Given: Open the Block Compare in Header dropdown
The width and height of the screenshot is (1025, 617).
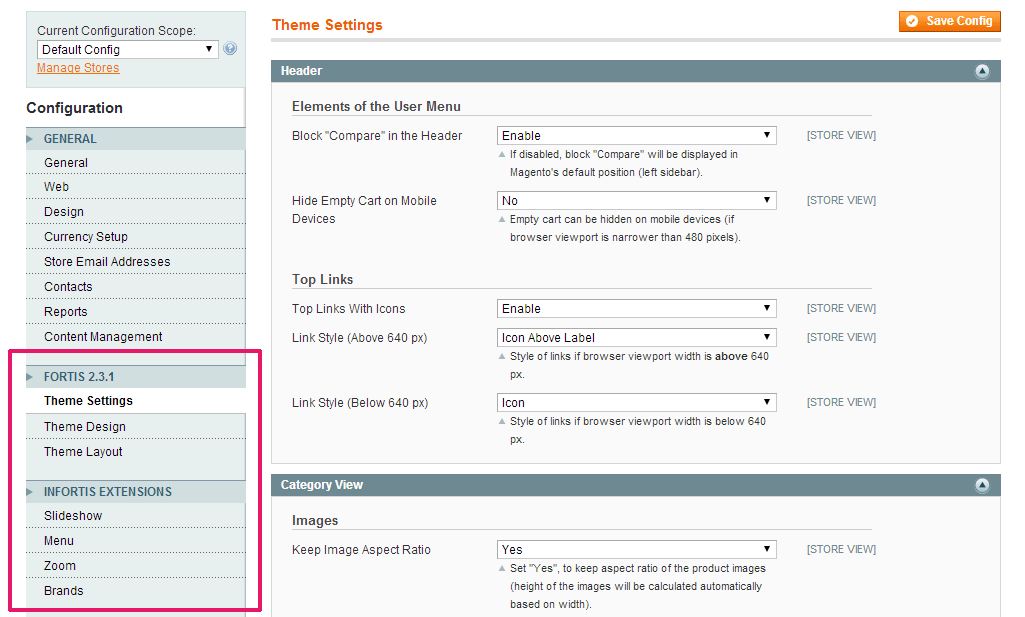Looking at the screenshot, I should [636, 136].
